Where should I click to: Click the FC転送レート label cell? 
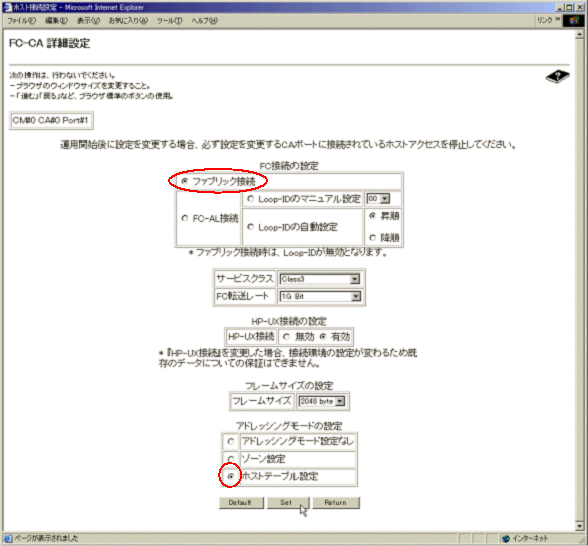pos(245,296)
